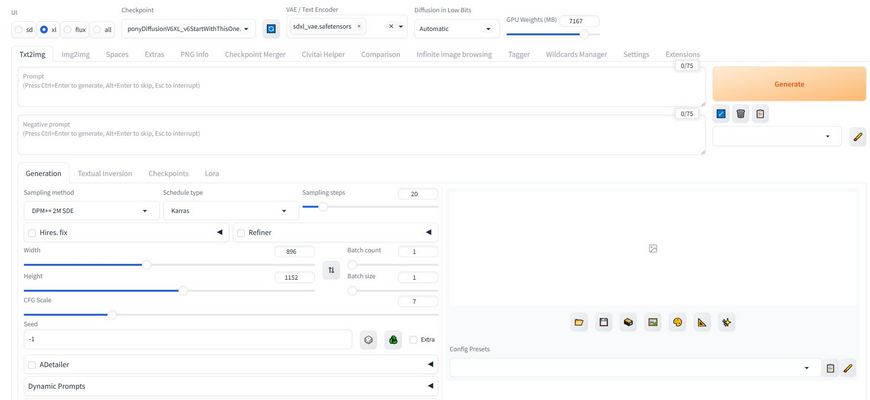The width and height of the screenshot is (870, 400).
Task: Randomize the seed with the dice icon
Action: 368,340
